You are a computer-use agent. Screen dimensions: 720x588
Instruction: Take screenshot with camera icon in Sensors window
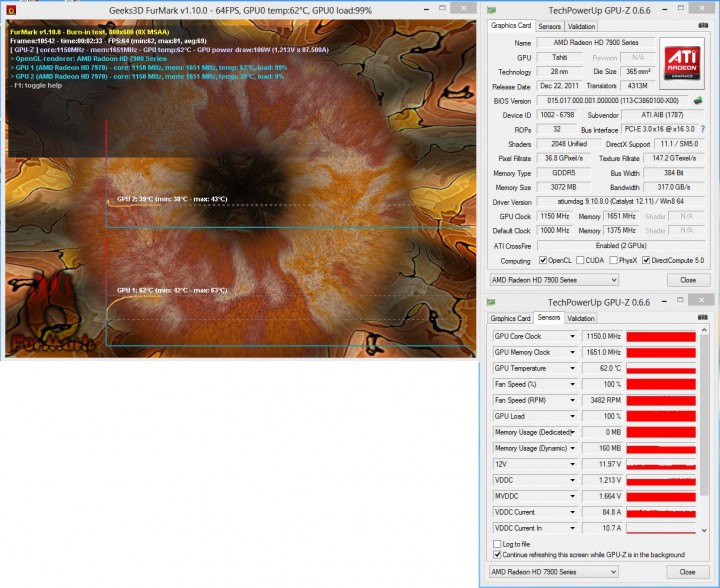click(702, 317)
